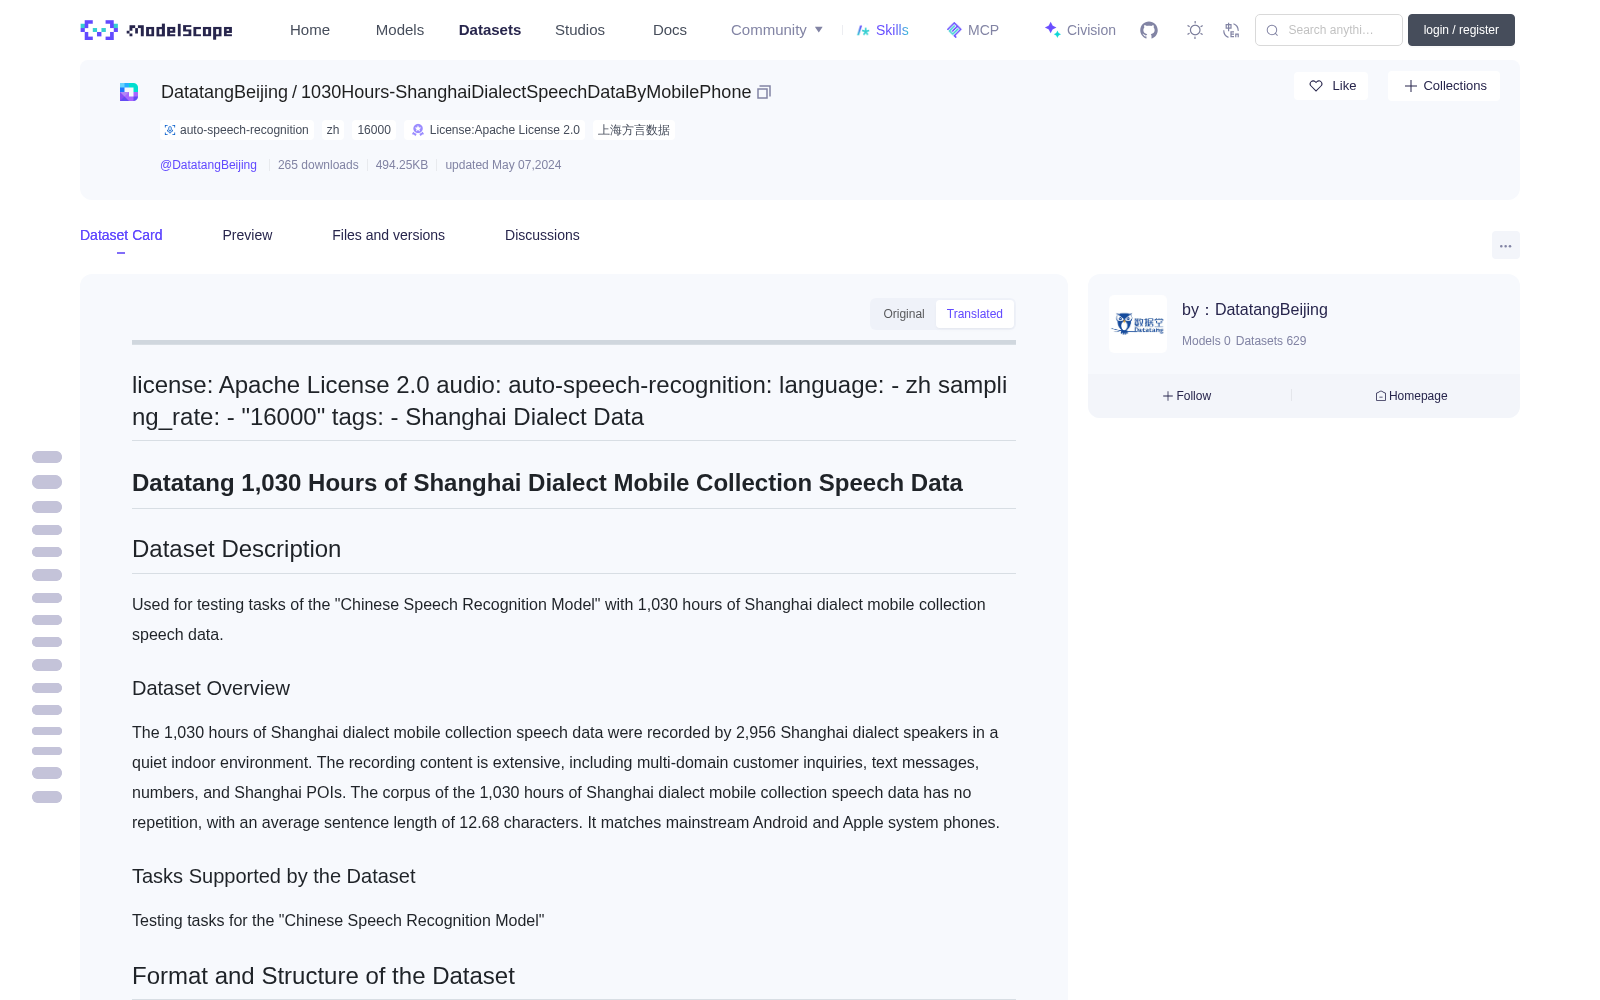Click the 'Dataset Description' heading
This screenshot has width=1600, height=1000.
237,549
